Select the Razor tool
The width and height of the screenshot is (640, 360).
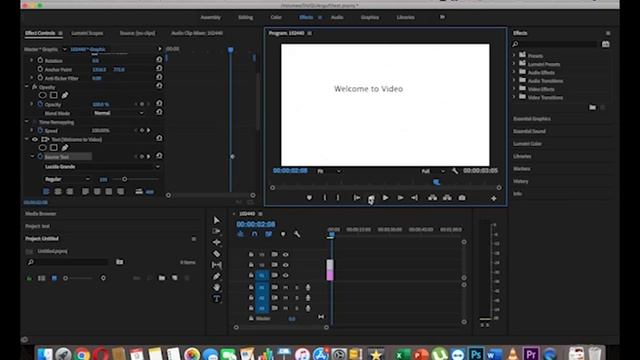pos(216,254)
